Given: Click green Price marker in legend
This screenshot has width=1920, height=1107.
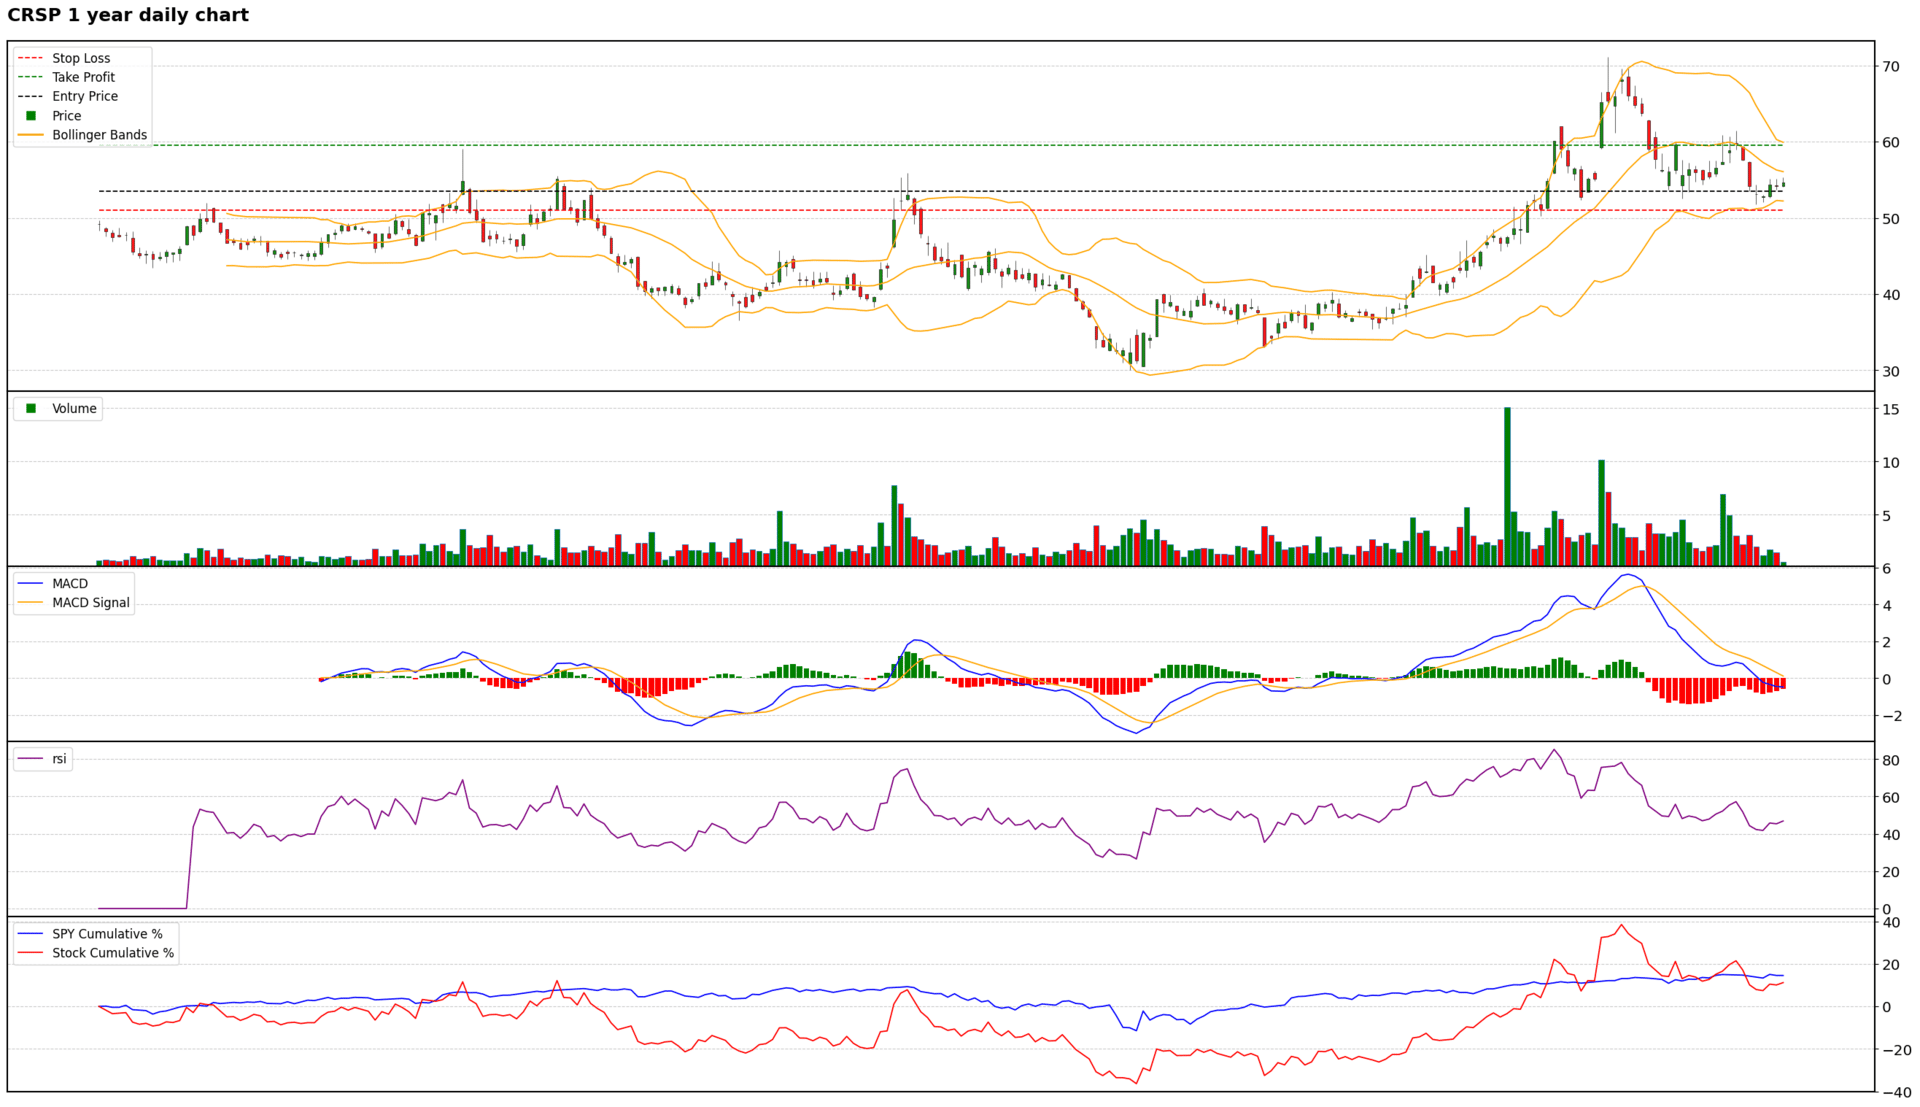Looking at the screenshot, I should pos(31,116).
